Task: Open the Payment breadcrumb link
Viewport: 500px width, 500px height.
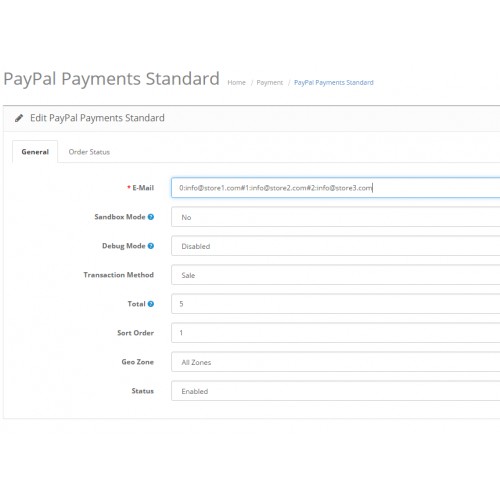Action: pos(269,83)
